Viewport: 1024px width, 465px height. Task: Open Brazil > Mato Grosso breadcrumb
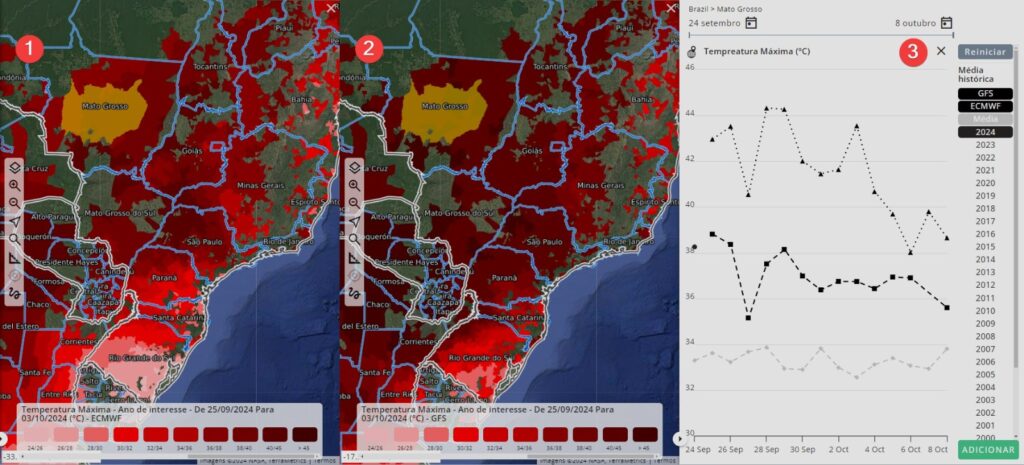coord(725,9)
